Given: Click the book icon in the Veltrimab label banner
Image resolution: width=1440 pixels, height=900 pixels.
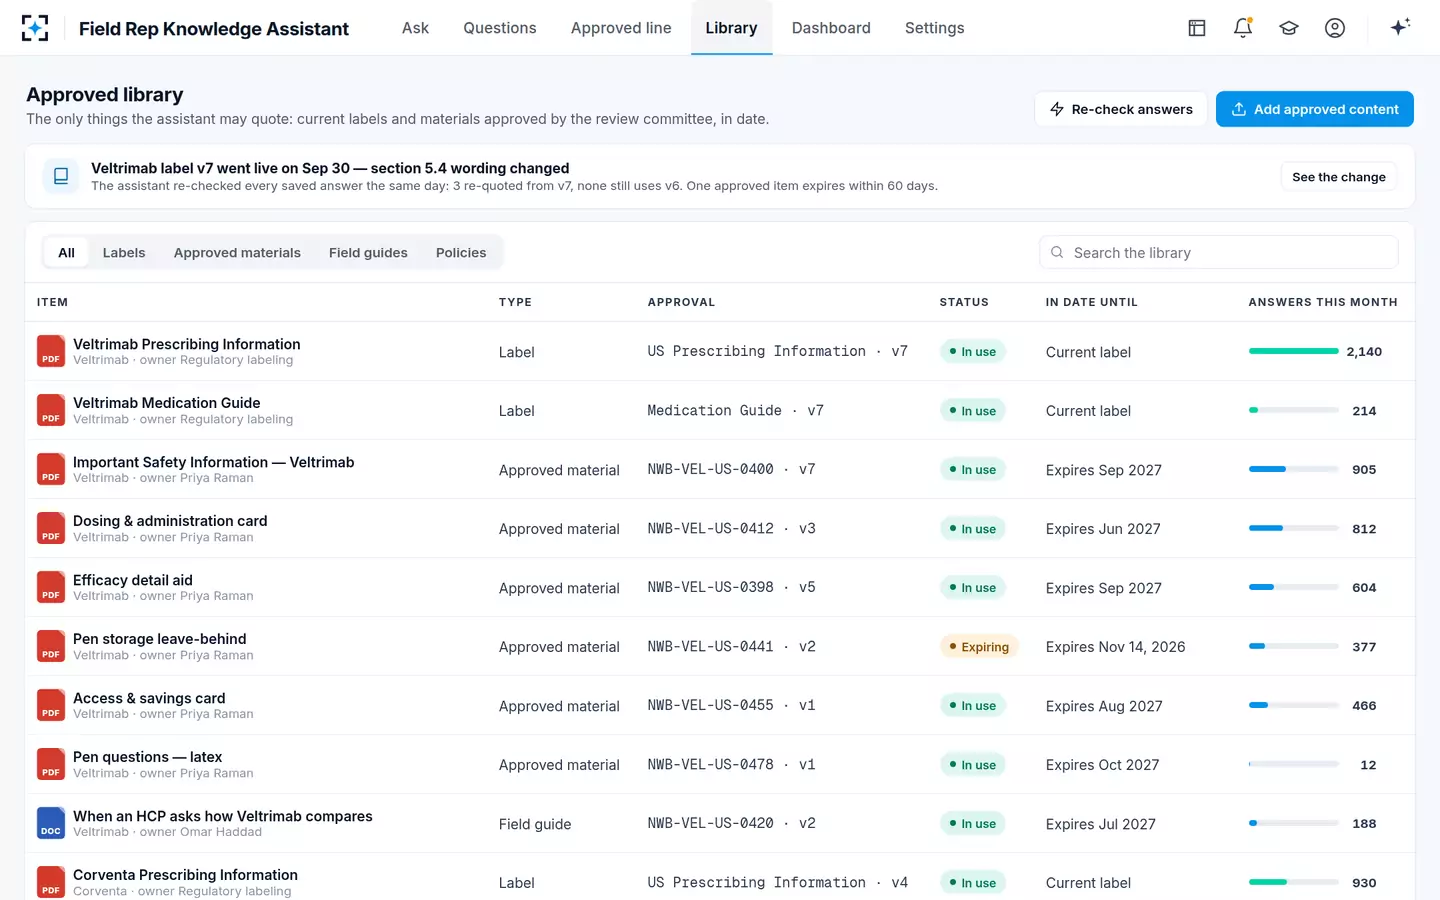Looking at the screenshot, I should [x=61, y=176].
